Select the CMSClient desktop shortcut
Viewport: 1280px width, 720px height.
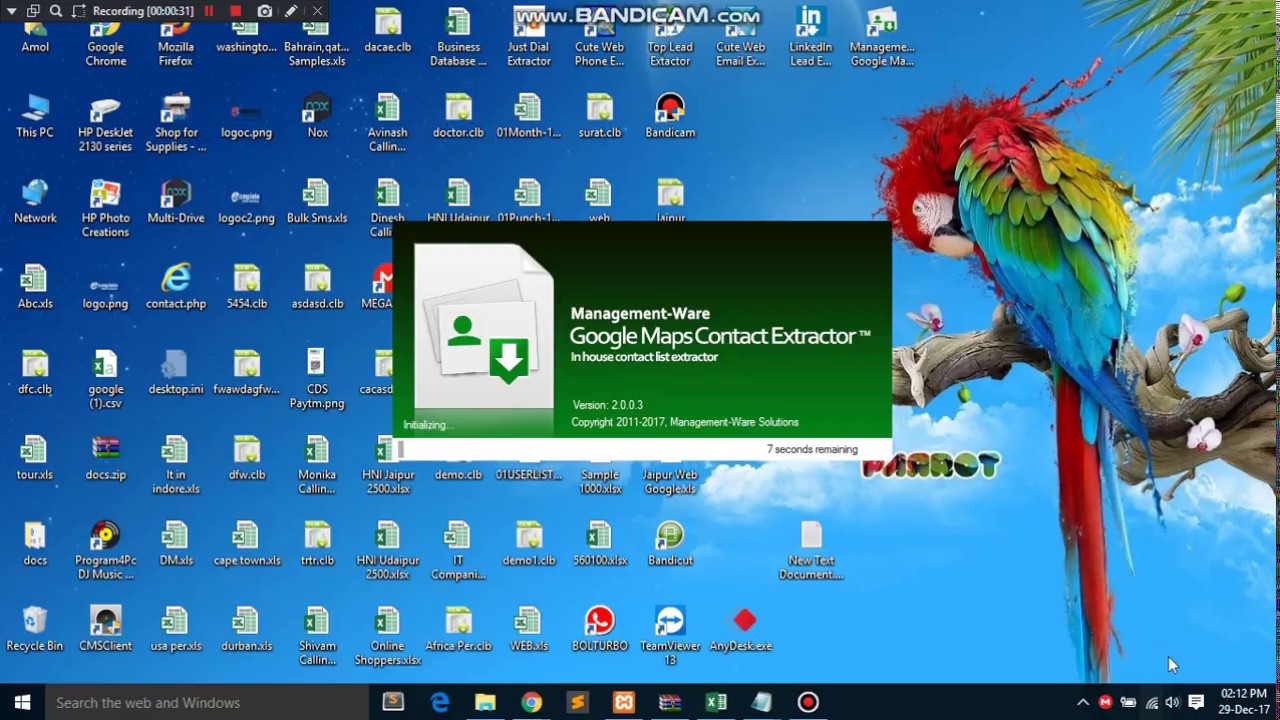[105, 630]
